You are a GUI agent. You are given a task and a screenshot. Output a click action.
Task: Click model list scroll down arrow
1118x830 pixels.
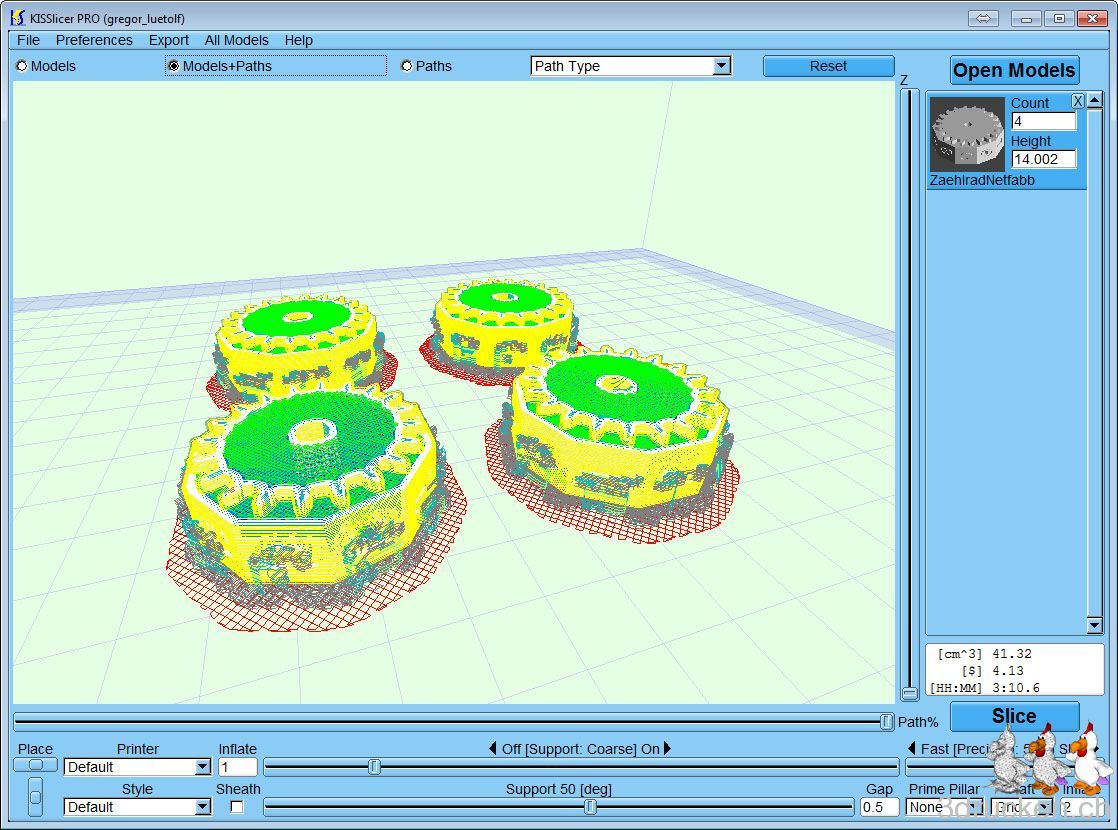(x=1095, y=625)
